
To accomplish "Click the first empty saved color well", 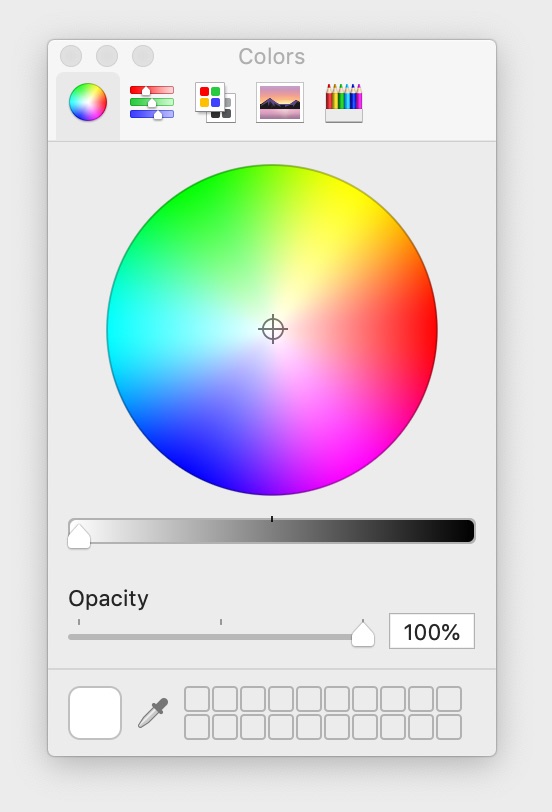I will pos(197,699).
